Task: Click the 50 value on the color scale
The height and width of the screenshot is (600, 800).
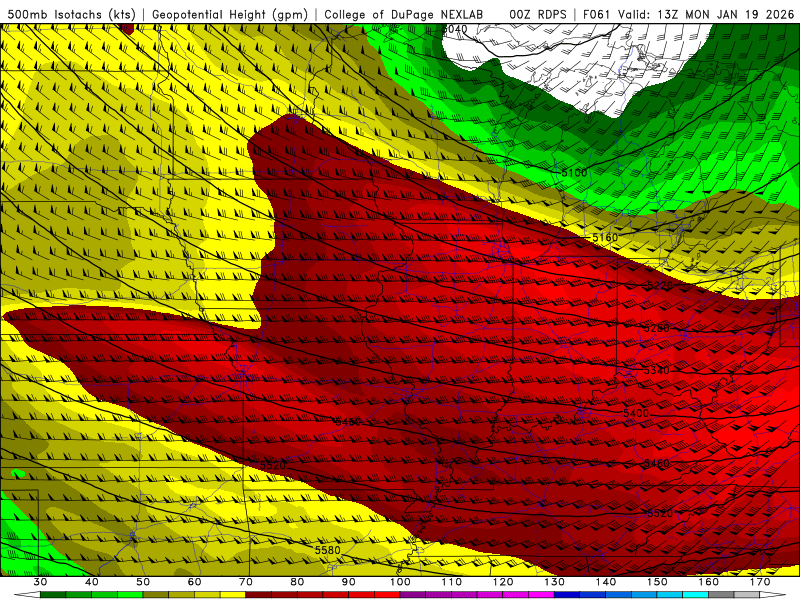Action: point(143,582)
